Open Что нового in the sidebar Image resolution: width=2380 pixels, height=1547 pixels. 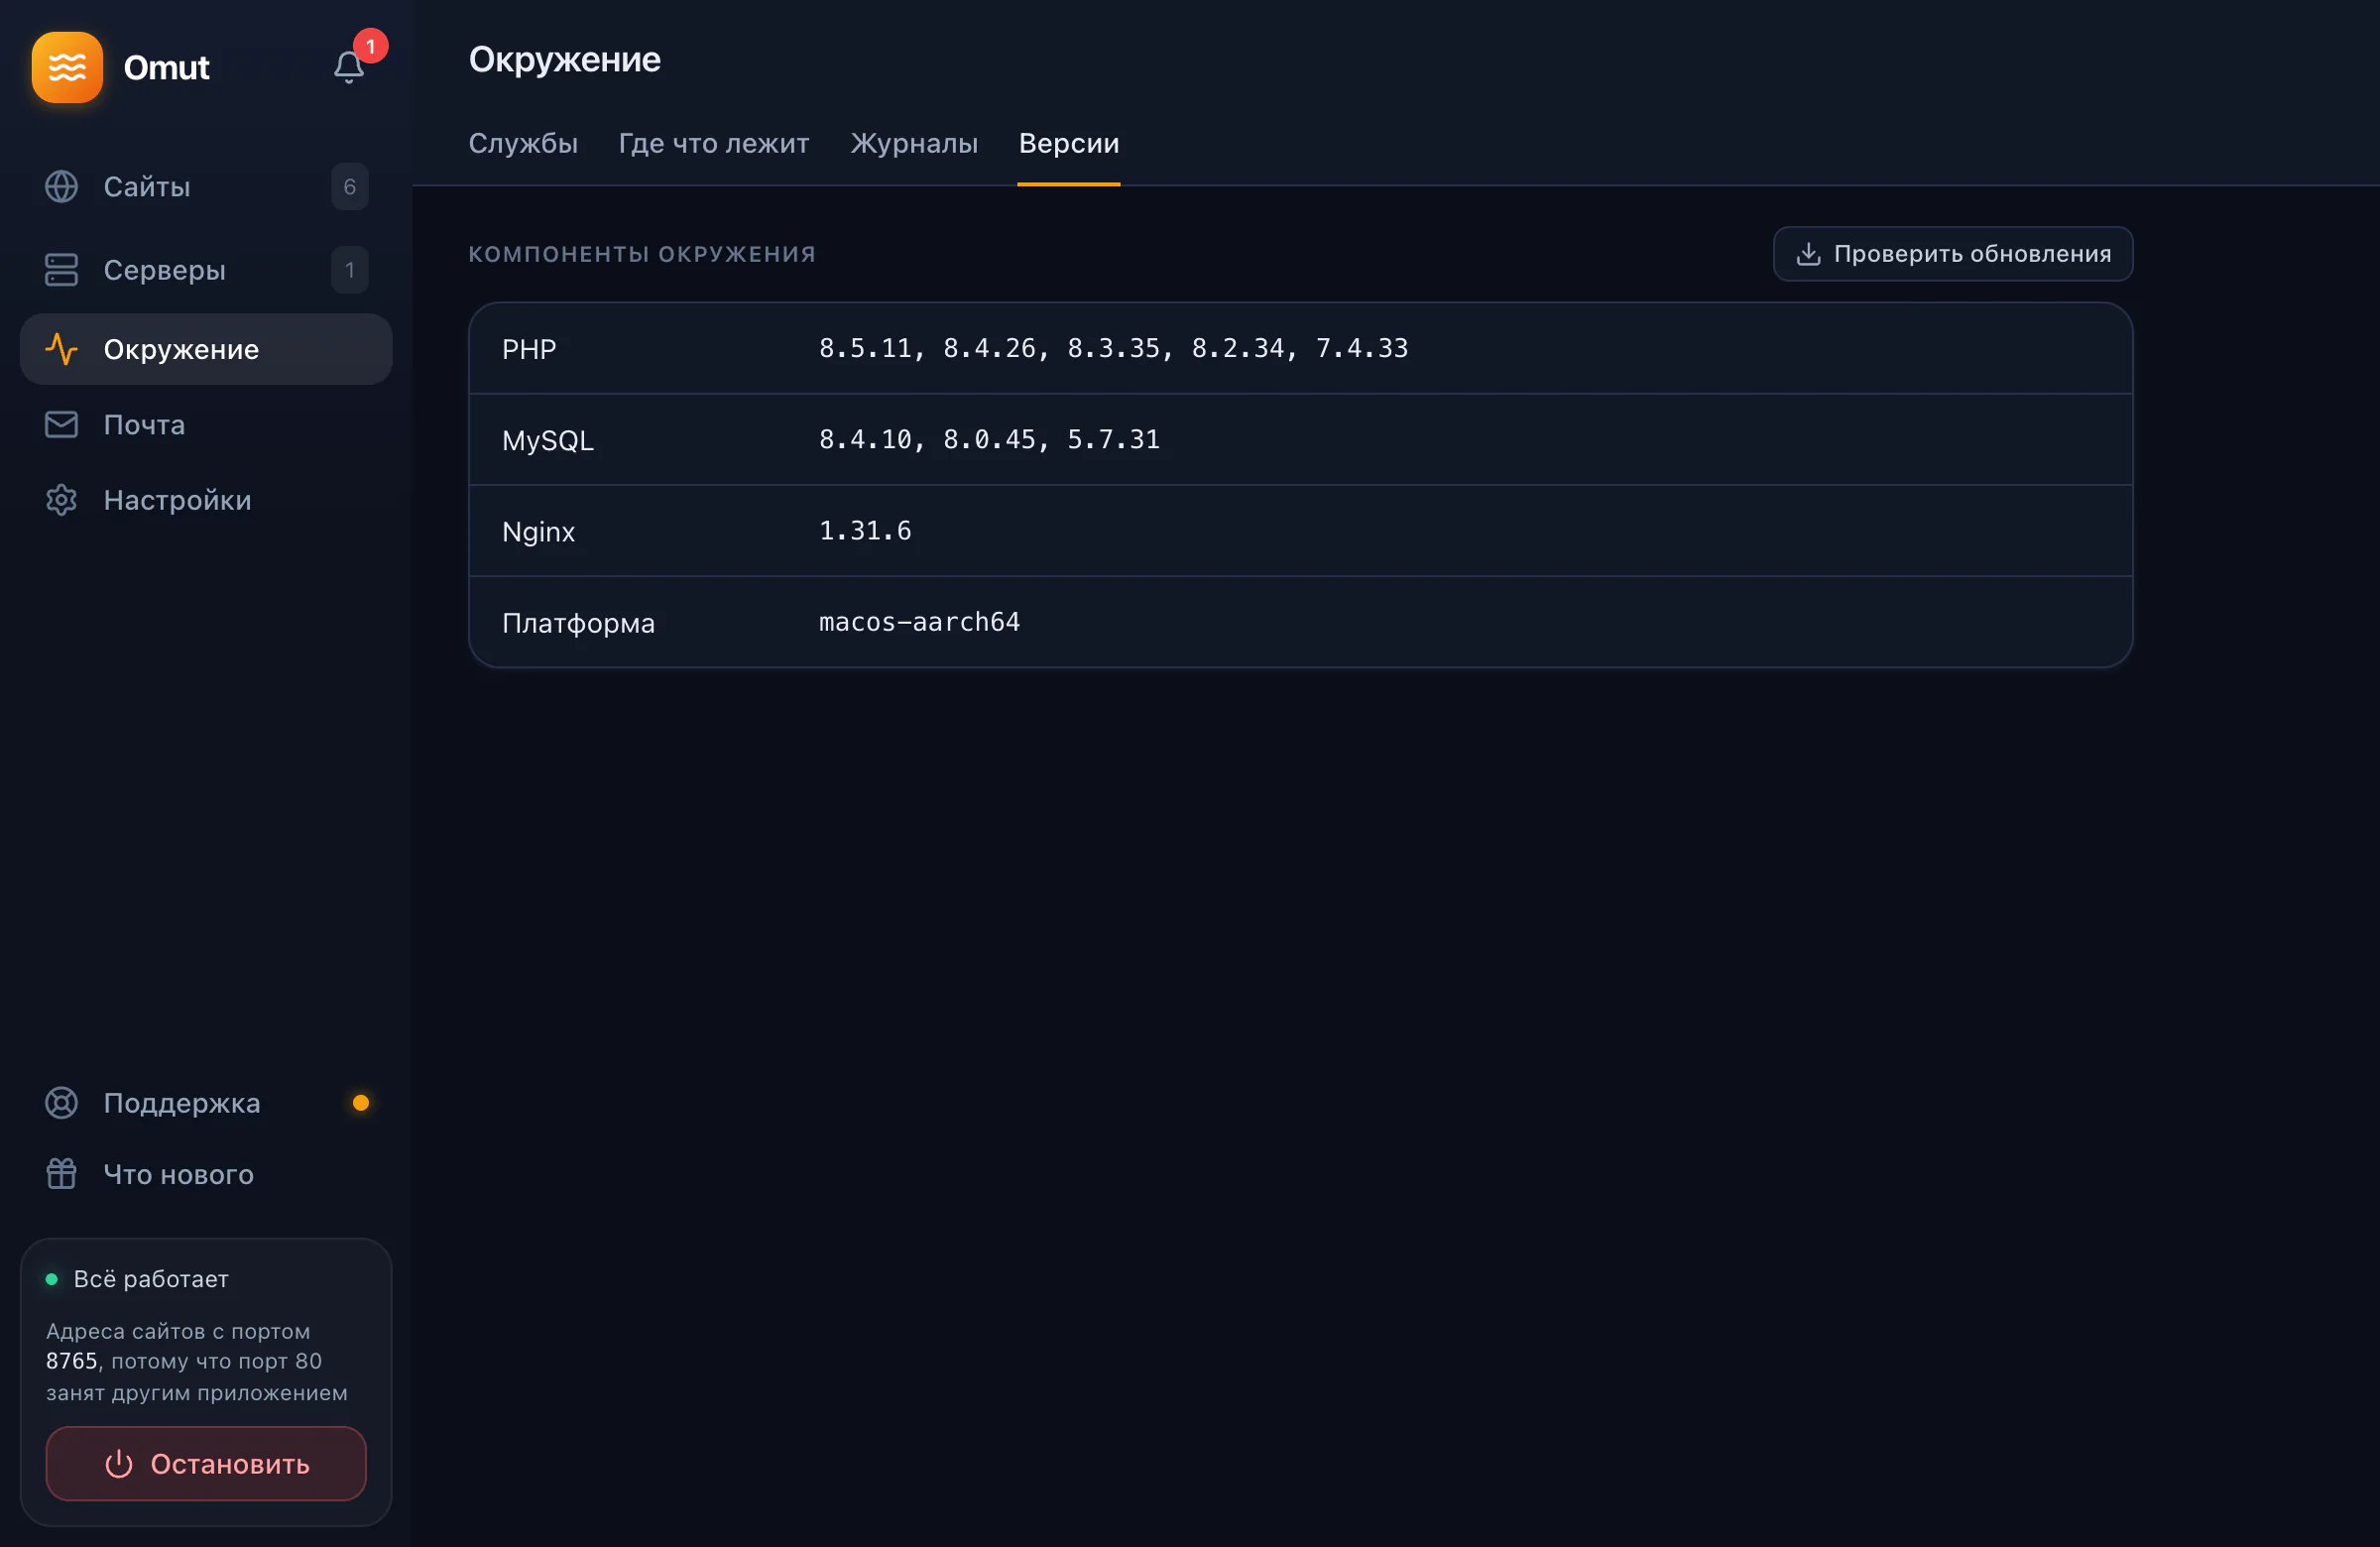[206, 1174]
